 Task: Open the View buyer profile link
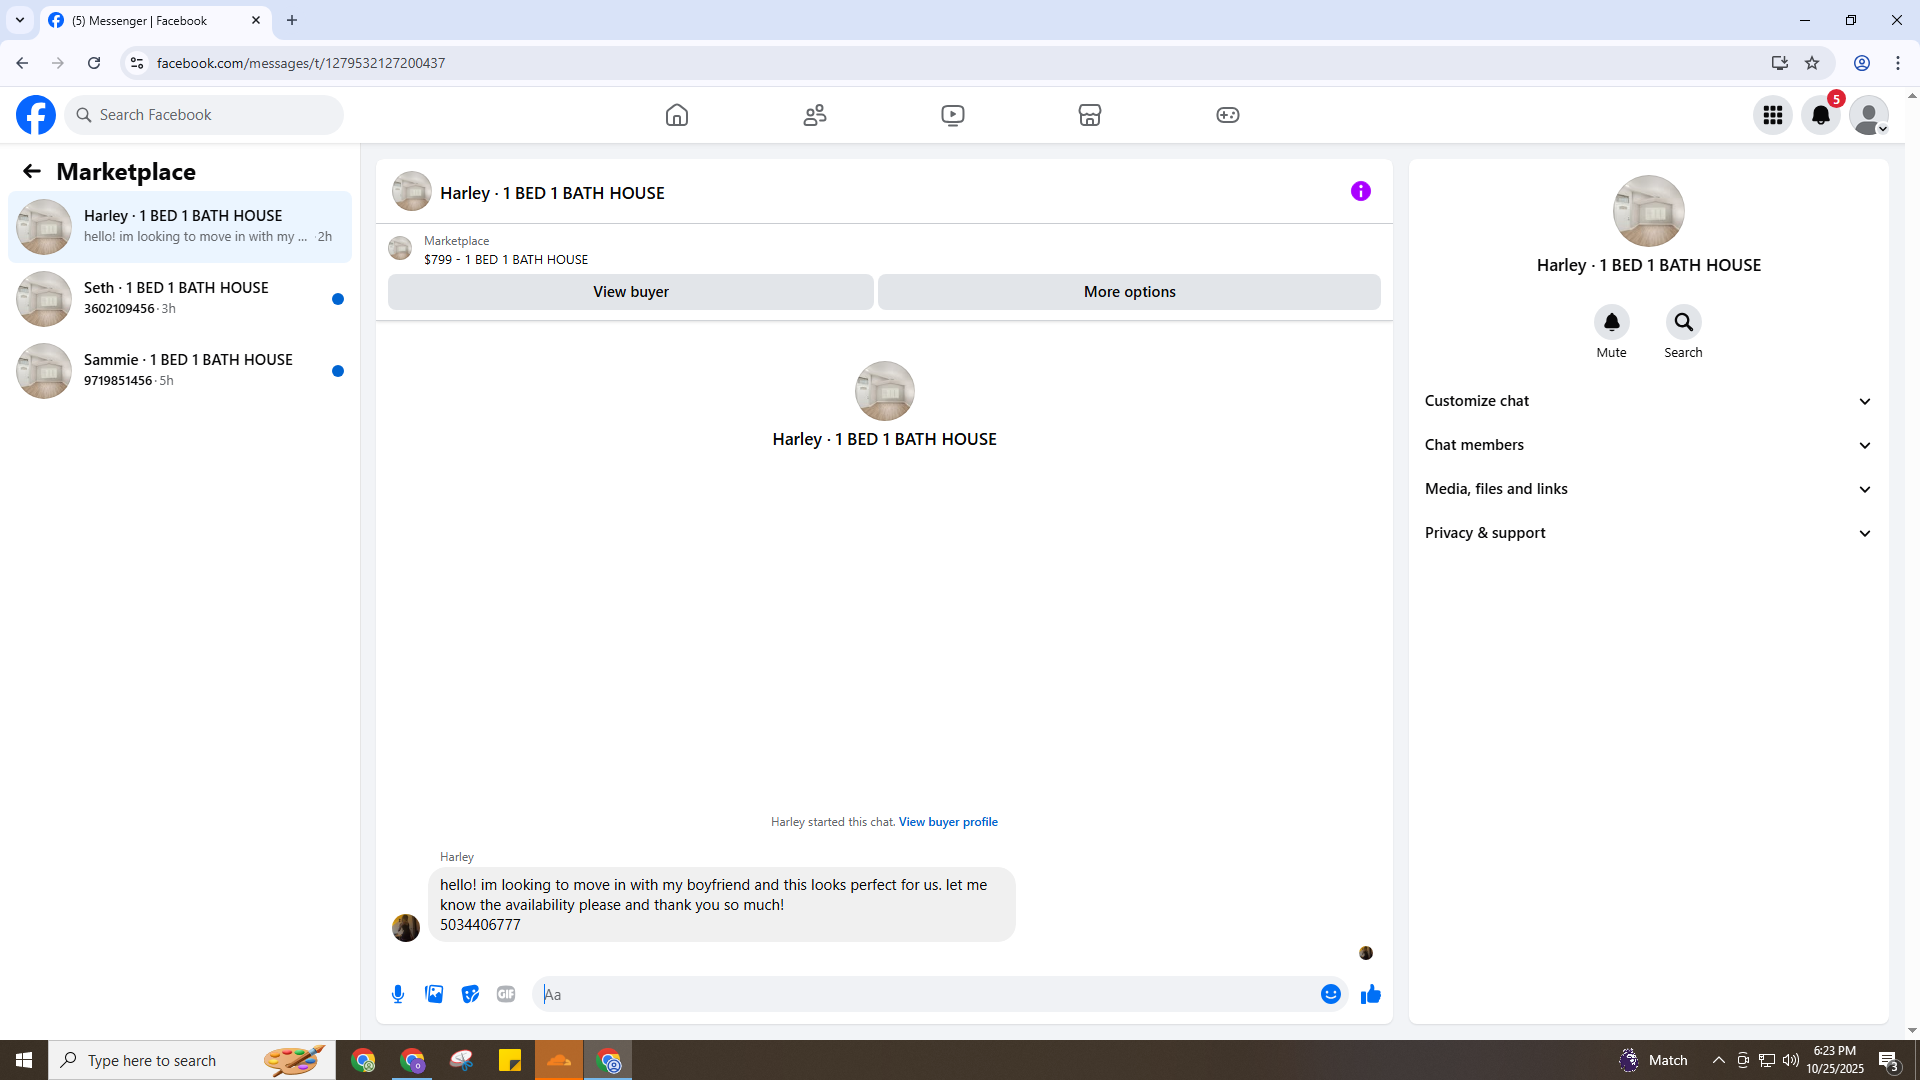pyautogui.click(x=947, y=822)
